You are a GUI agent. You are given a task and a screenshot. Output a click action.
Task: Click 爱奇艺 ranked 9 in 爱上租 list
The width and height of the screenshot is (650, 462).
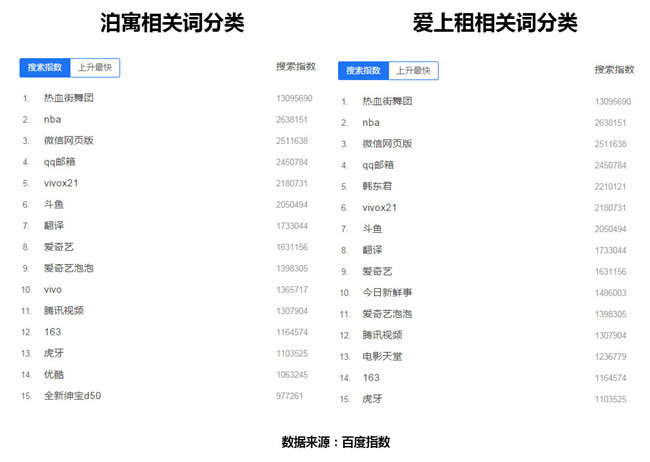click(x=377, y=272)
